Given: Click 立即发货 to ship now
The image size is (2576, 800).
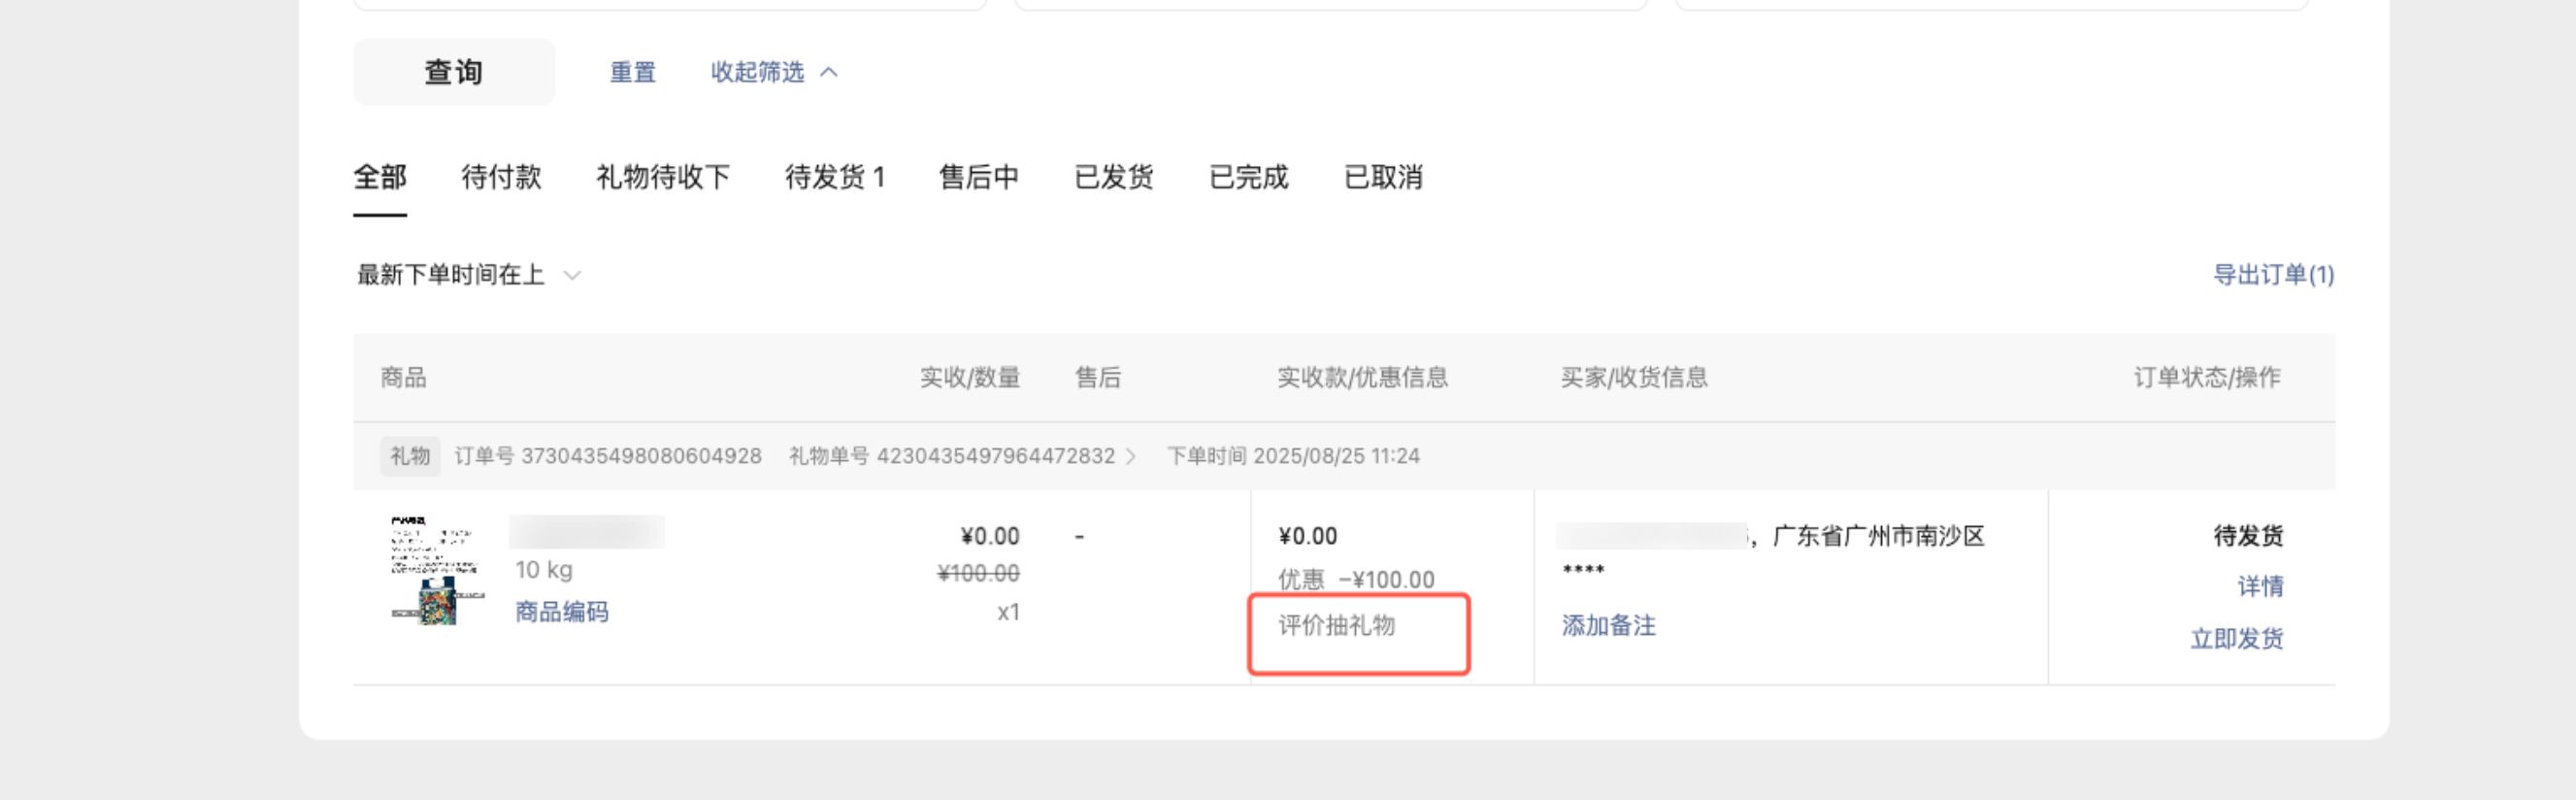Looking at the screenshot, I should pos(2236,639).
